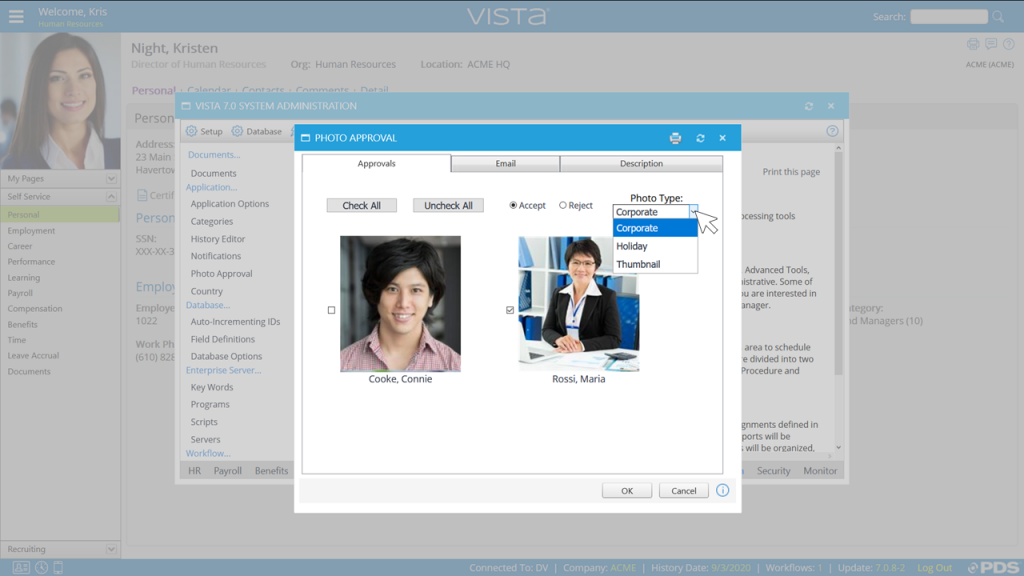Open the HR tab in System Administration

coord(195,471)
